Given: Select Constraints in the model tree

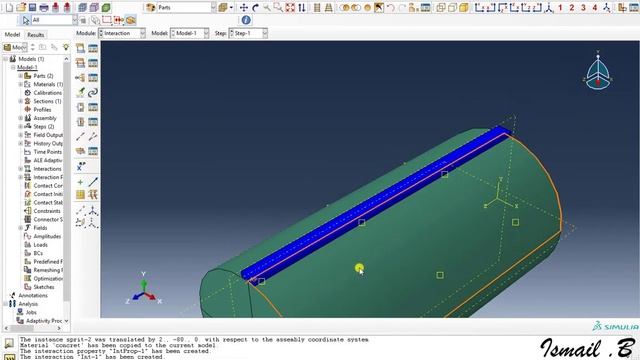Looking at the screenshot, I should point(47,211).
